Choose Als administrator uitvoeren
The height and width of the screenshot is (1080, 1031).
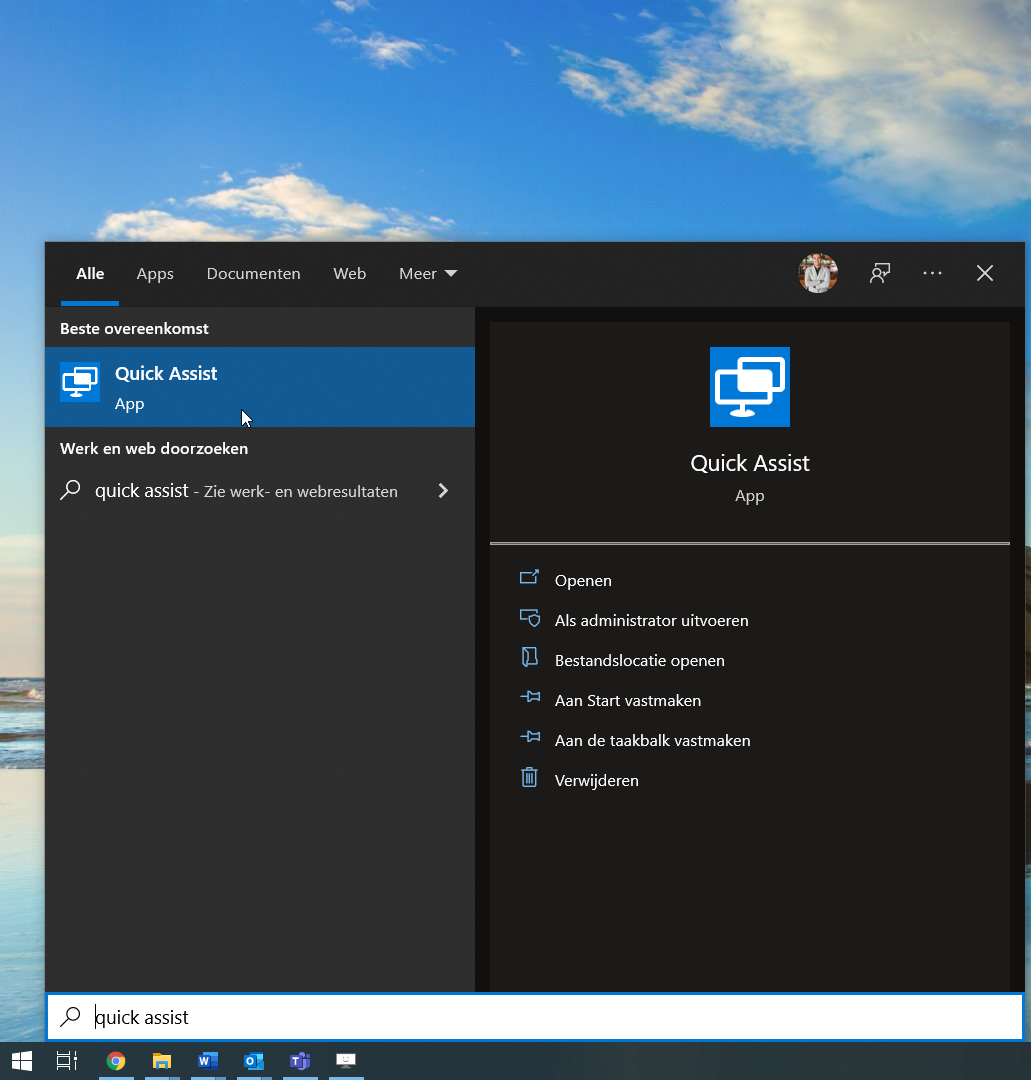651,620
